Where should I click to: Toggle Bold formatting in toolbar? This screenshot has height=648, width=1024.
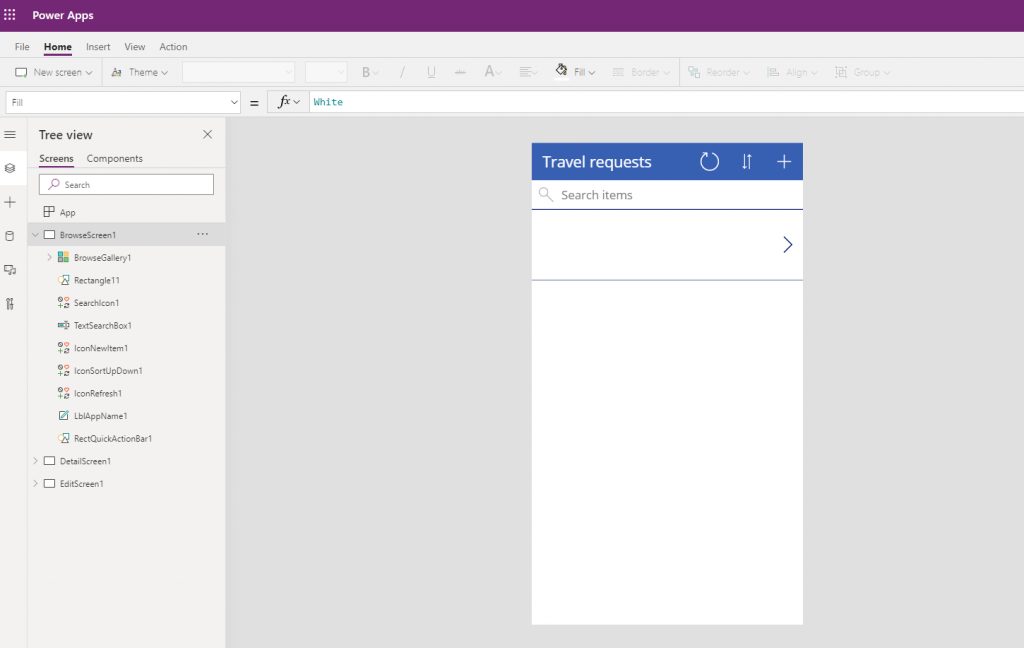click(x=366, y=73)
